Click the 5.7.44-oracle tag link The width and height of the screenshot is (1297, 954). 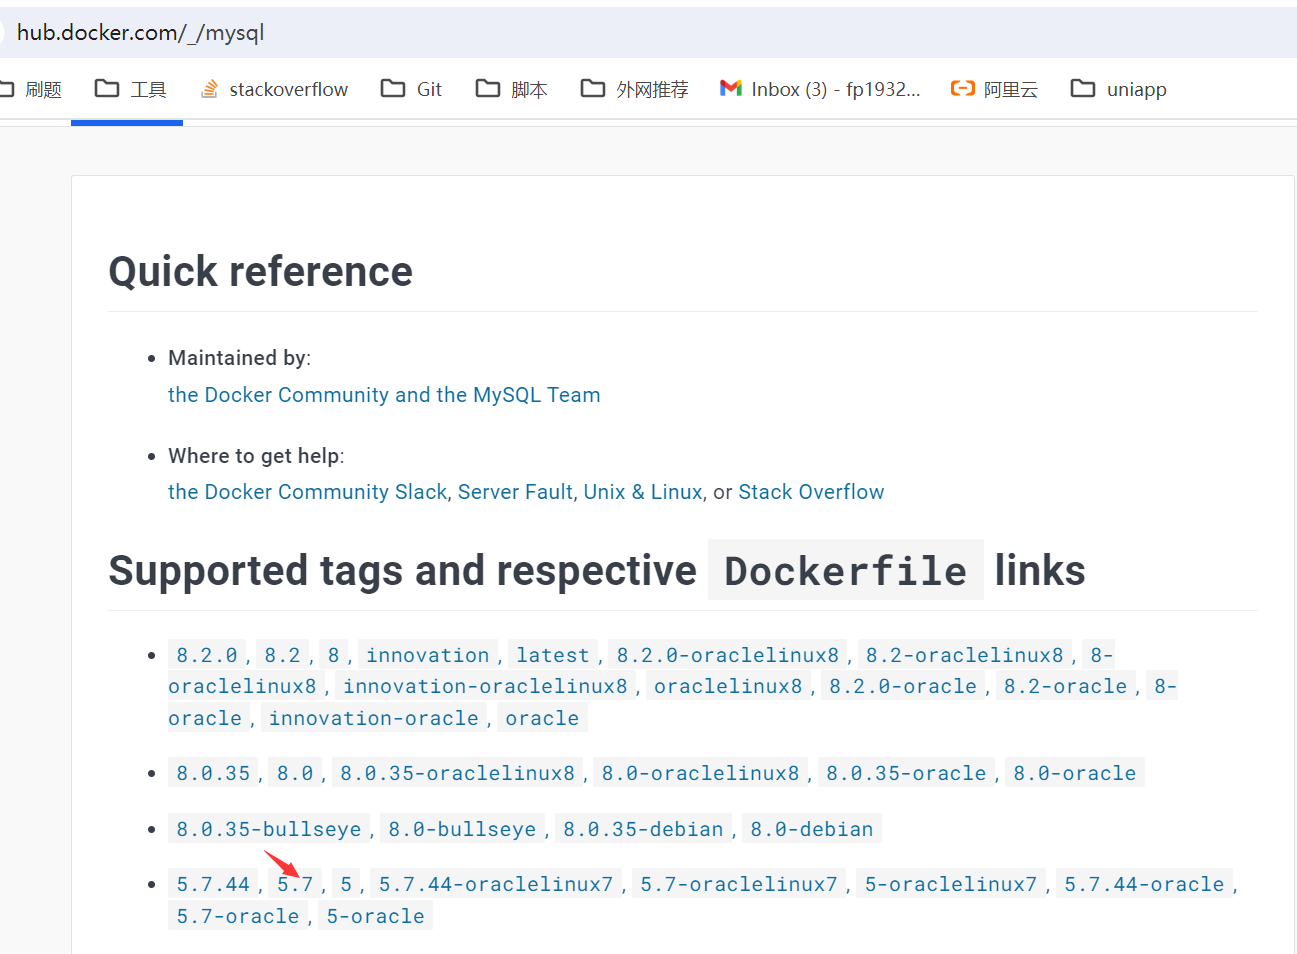click(1144, 884)
